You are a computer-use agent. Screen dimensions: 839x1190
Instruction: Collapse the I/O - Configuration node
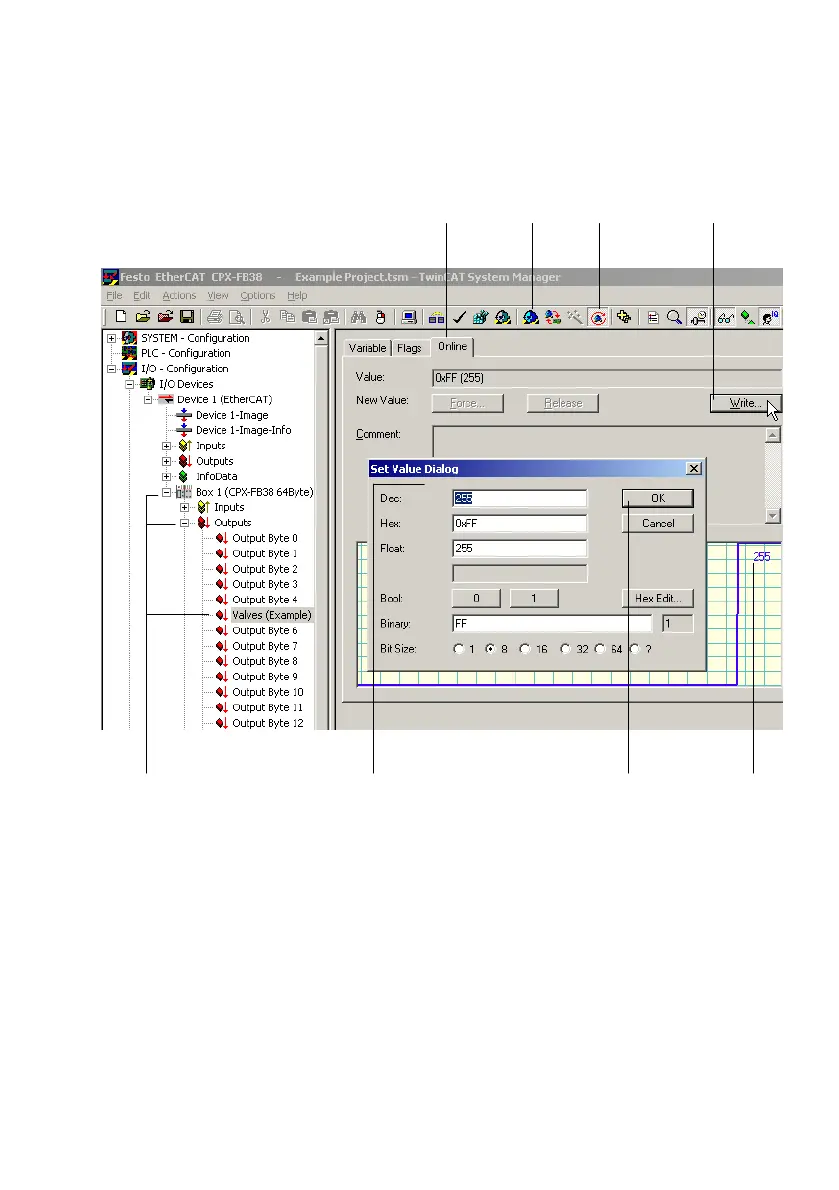(112, 369)
